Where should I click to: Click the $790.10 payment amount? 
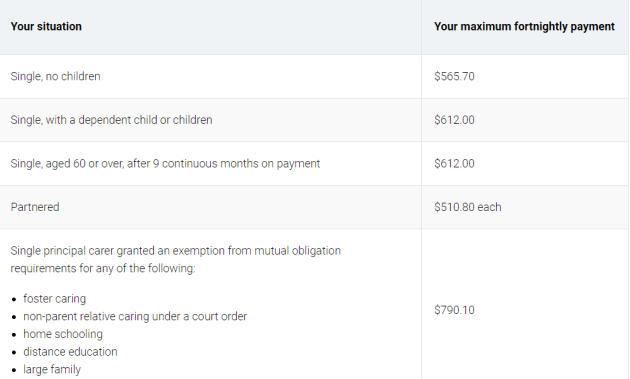[454, 310]
